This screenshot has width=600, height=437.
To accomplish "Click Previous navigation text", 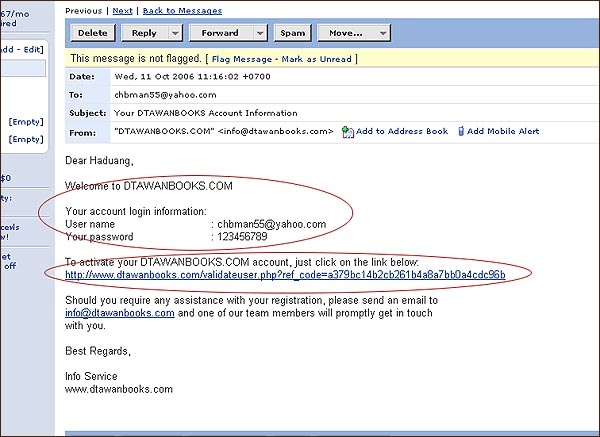I will click(x=84, y=11).
